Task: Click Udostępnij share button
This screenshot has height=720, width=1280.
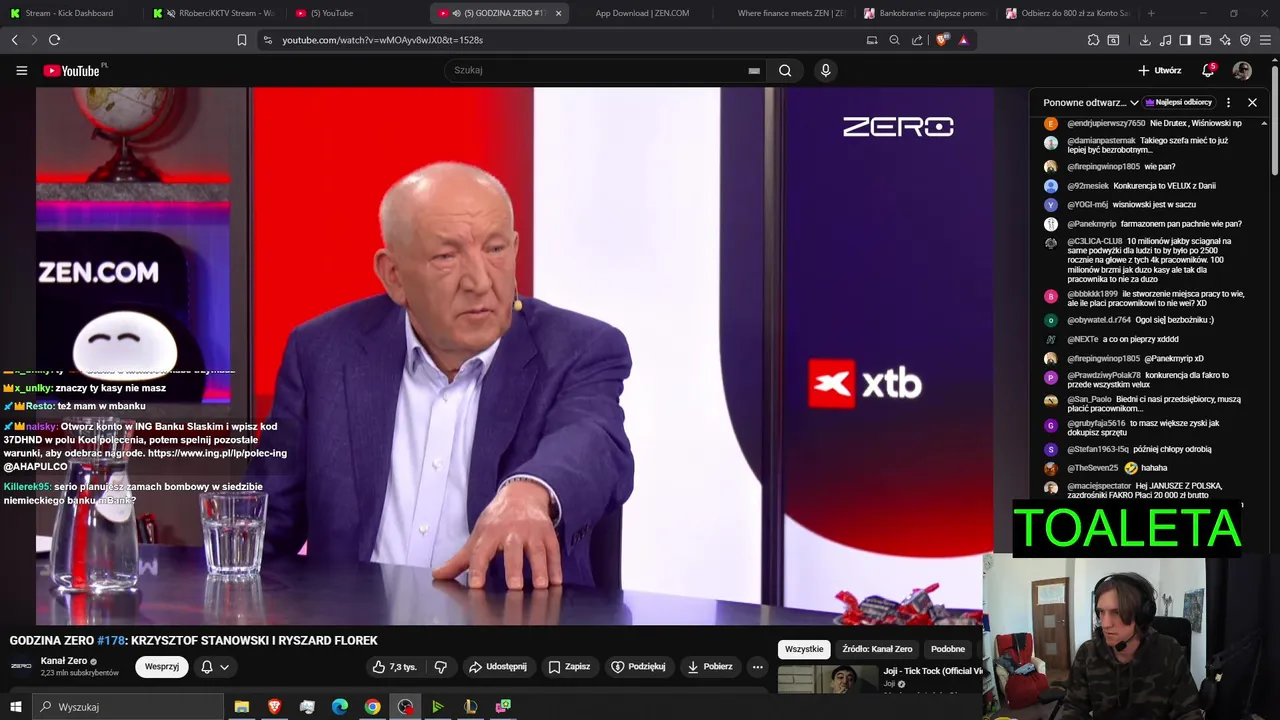Action: point(498,667)
